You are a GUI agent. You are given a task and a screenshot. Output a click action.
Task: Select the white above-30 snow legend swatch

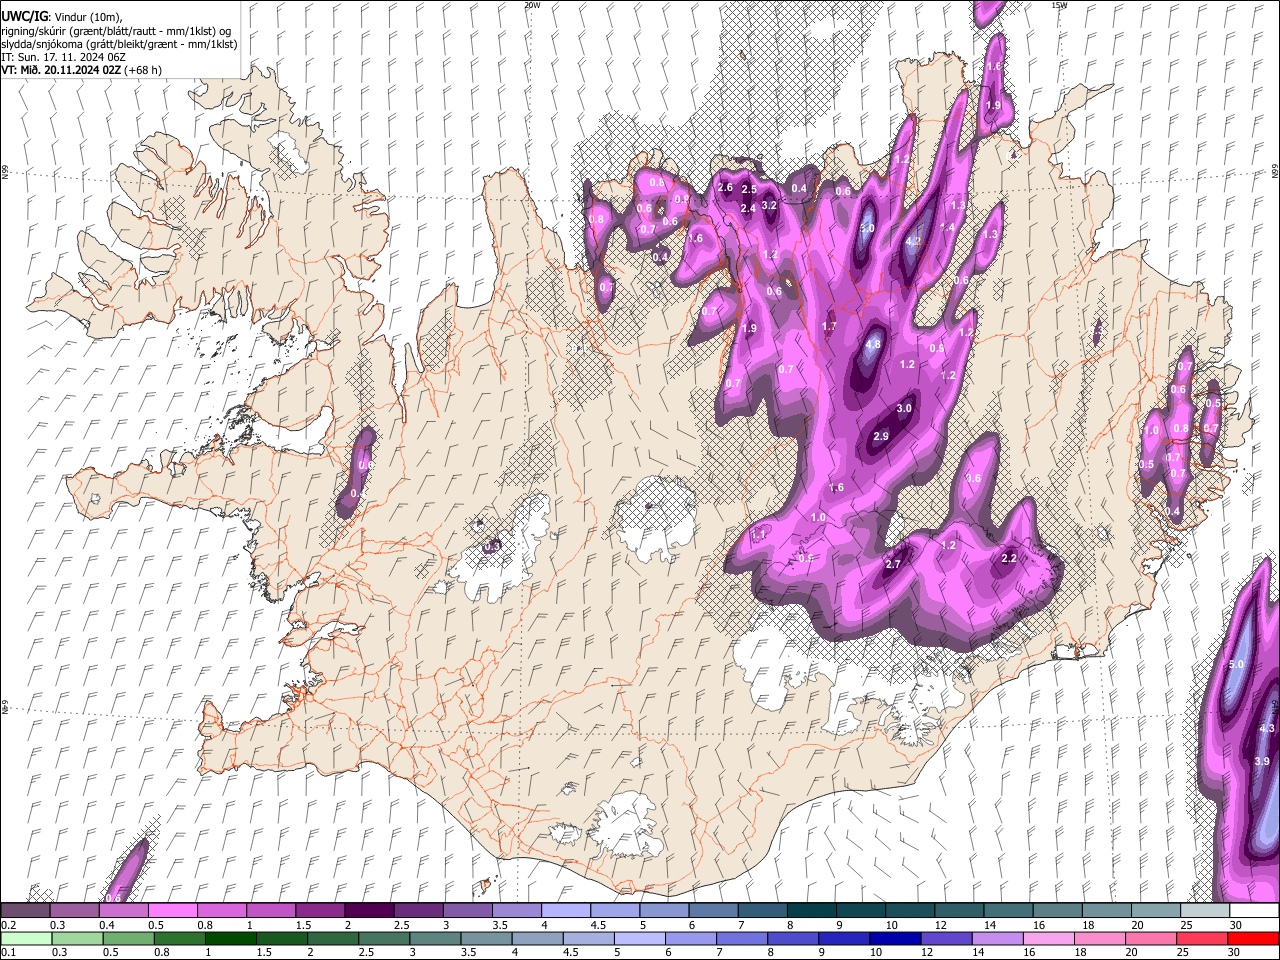[1254, 910]
